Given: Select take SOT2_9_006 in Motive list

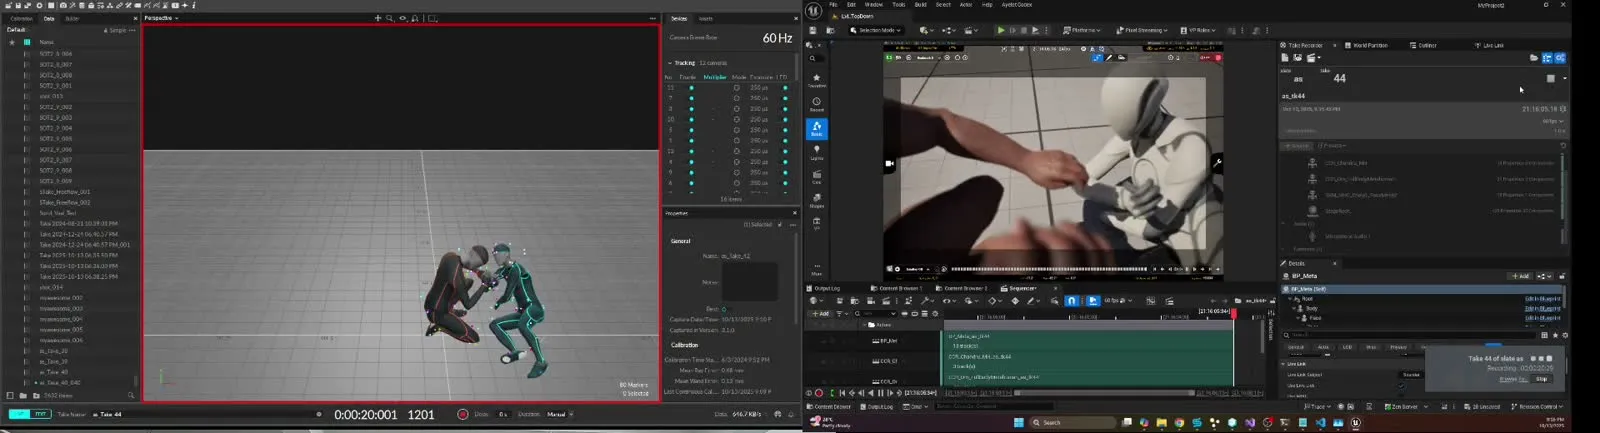Looking at the screenshot, I should [56, 149].
